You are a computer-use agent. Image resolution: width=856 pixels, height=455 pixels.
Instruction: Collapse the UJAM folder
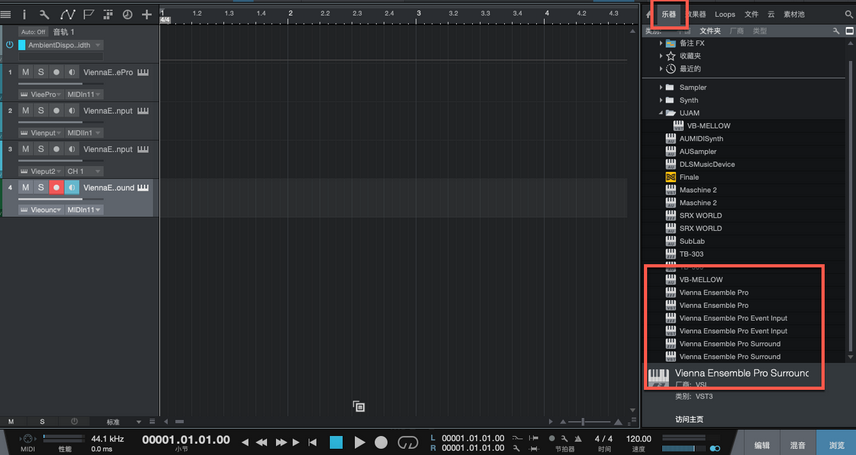pyautogui.click(x=661, y=113)
